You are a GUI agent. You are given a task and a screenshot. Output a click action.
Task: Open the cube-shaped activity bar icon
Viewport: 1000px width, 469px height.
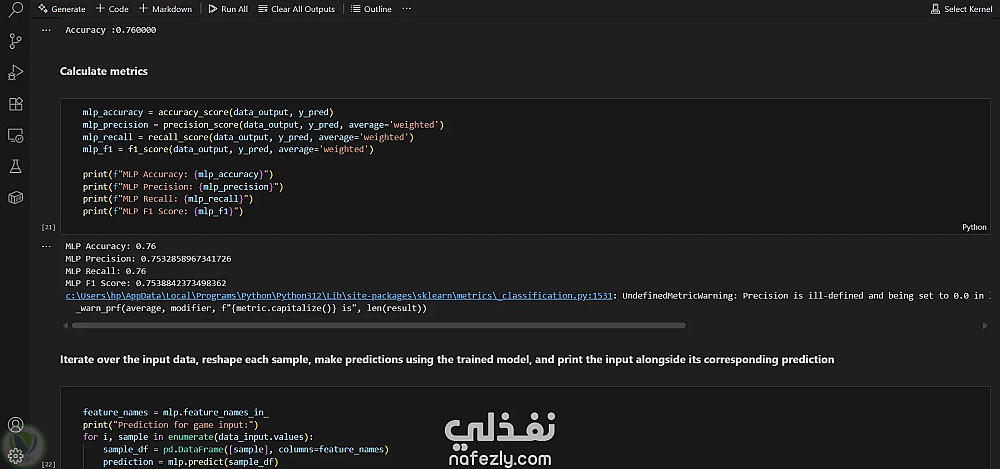(x=15, y=198)
